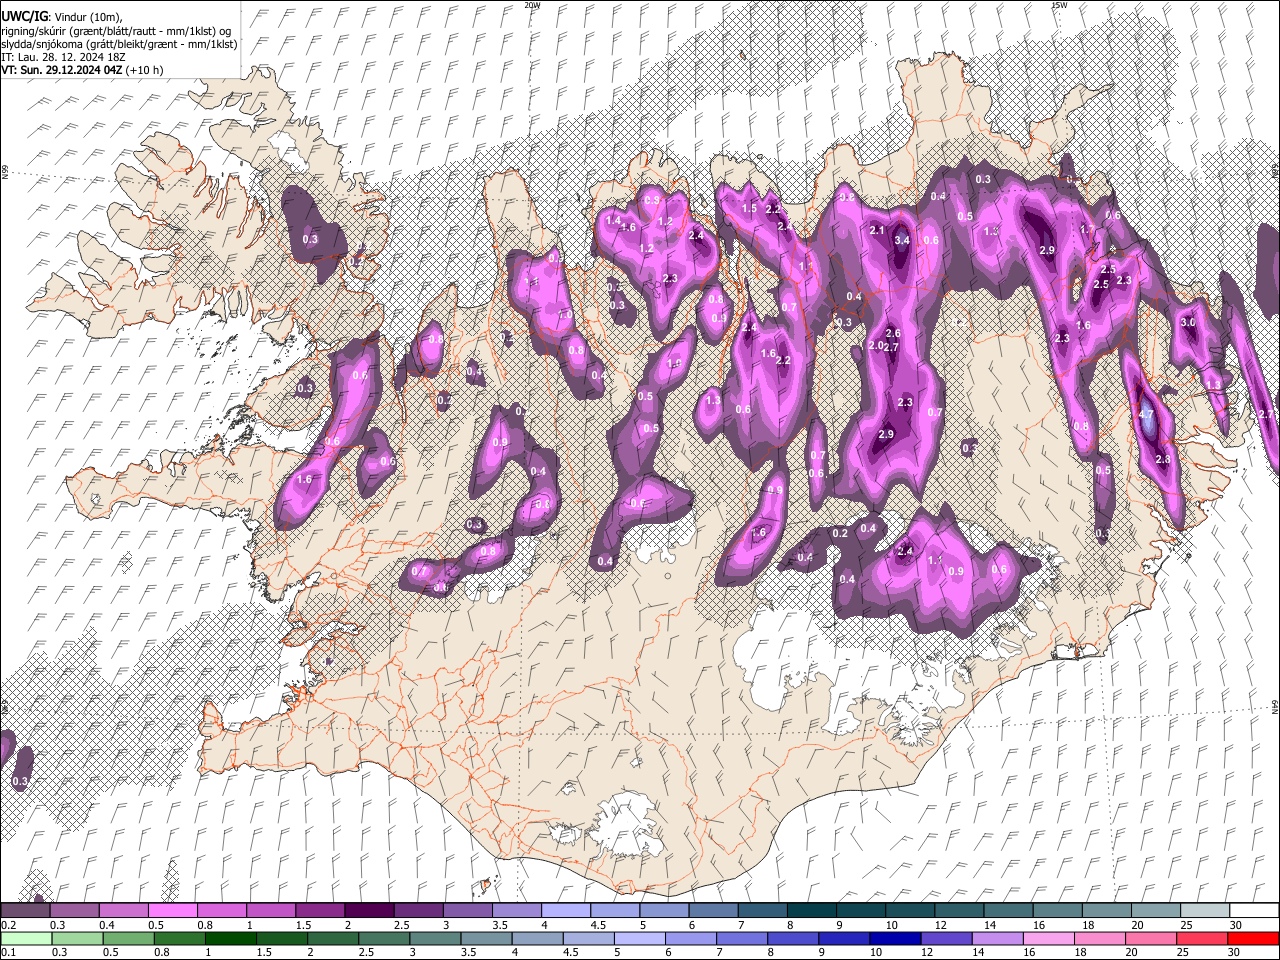This screenshot has width=1280, height=960.
Task: Click the '0.1' label on the lower legend
Action: pyautogui.click(x=8, y=952)
